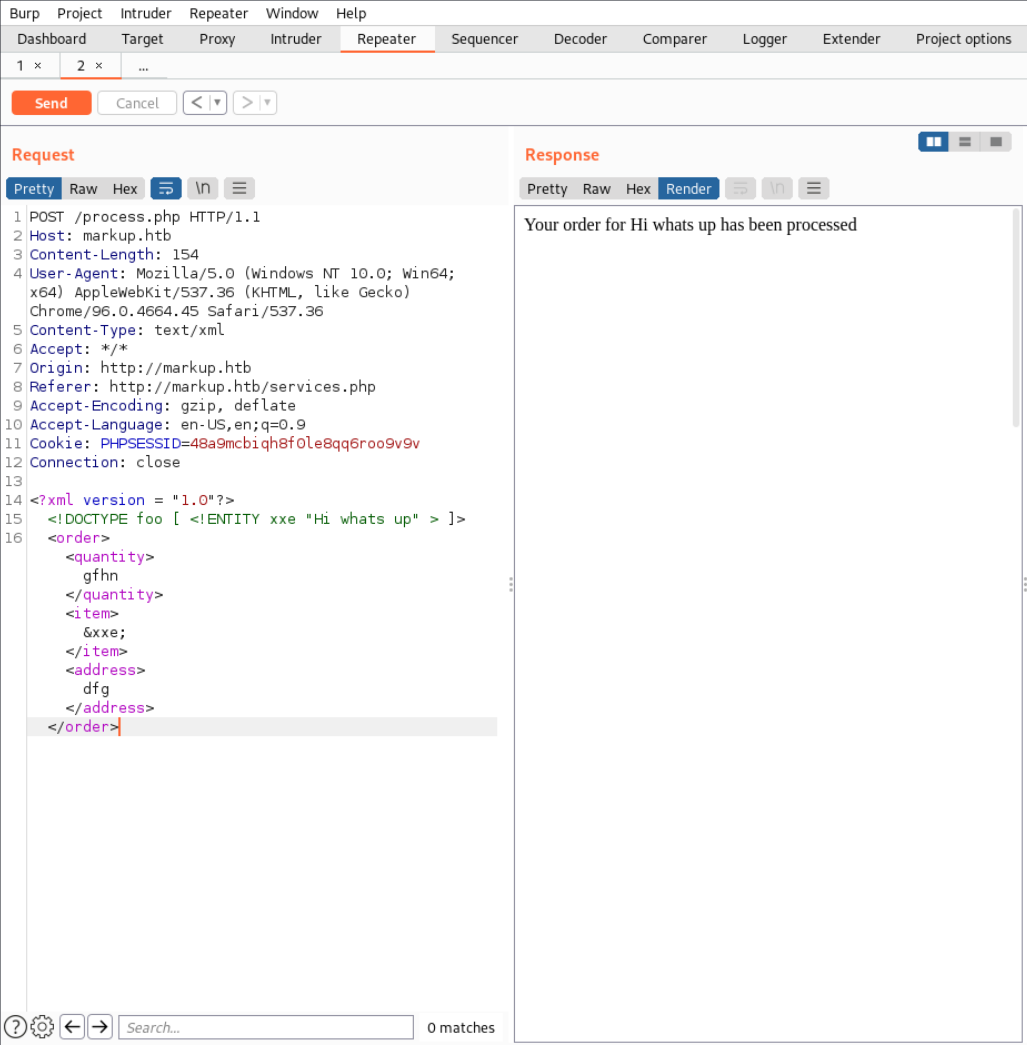Image resolution: width=1027 pixels, height=1045 pixels.
Task: Select Render view in Response panel
Action: 688,189
